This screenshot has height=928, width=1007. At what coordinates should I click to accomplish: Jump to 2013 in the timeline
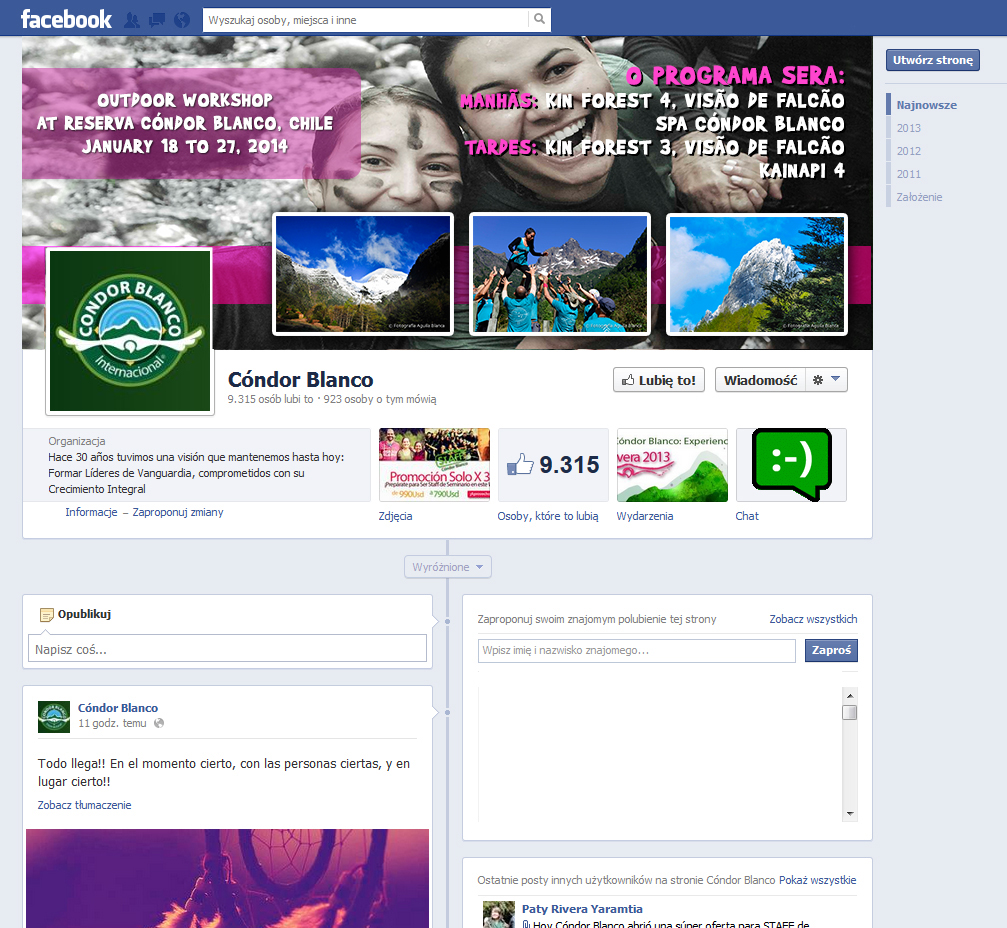pos(909,128)
